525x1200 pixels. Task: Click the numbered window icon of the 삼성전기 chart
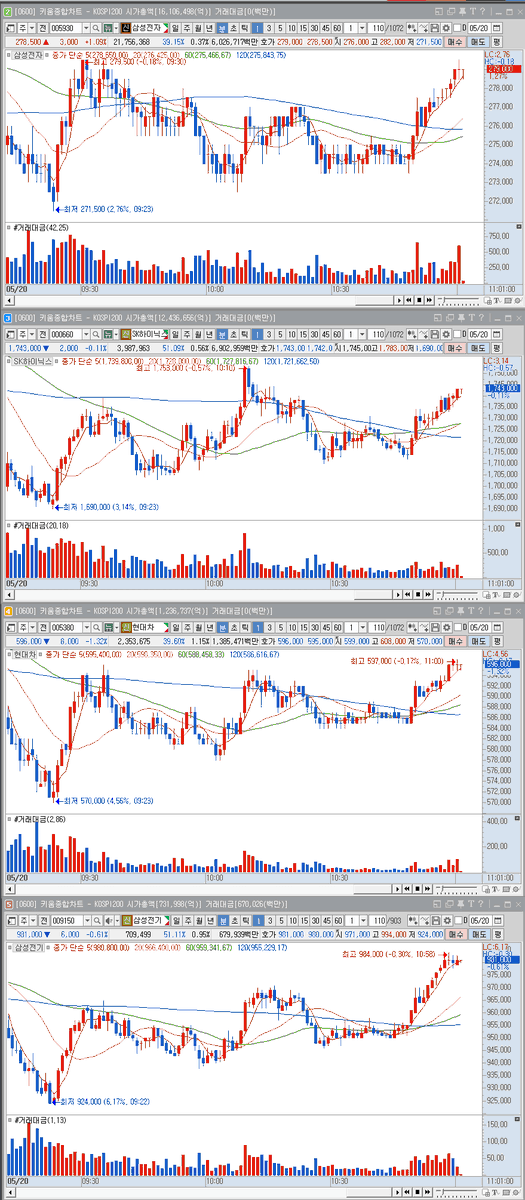click(7, 902)
